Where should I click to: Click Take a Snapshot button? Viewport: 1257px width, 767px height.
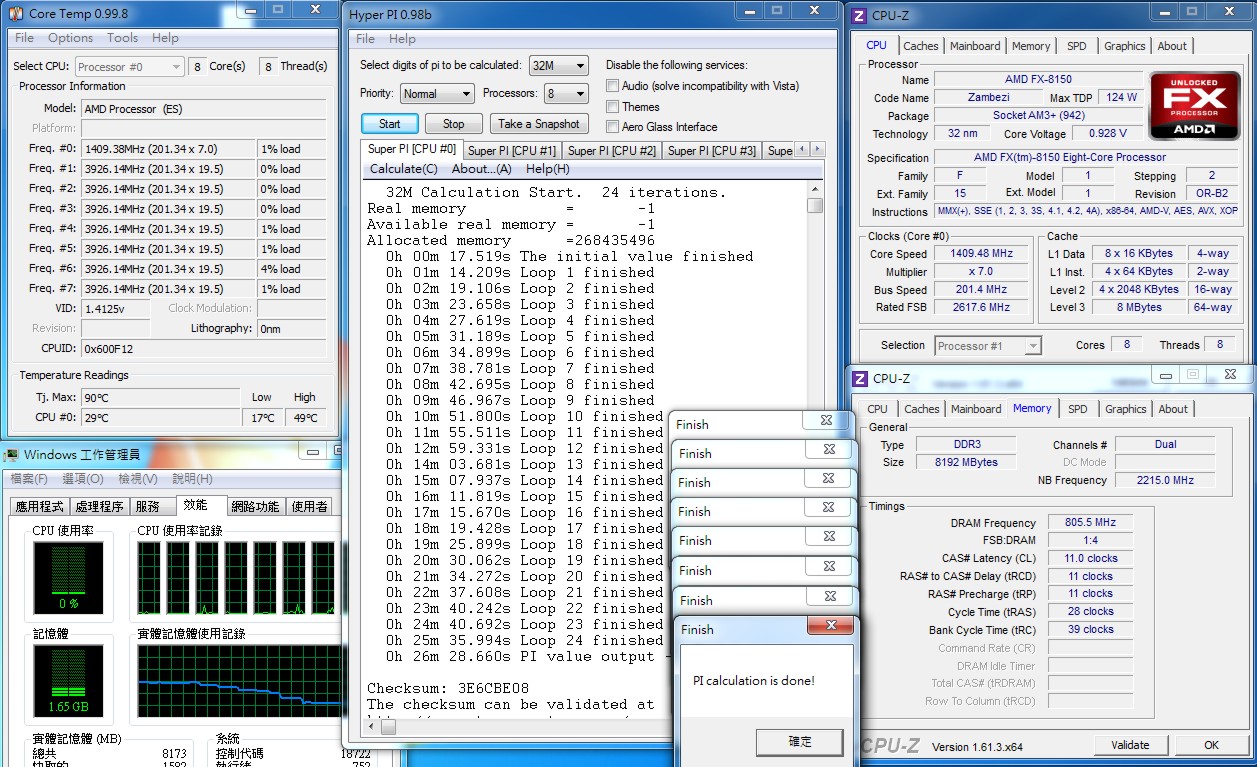pyautogui.click(x=539, y=124)
